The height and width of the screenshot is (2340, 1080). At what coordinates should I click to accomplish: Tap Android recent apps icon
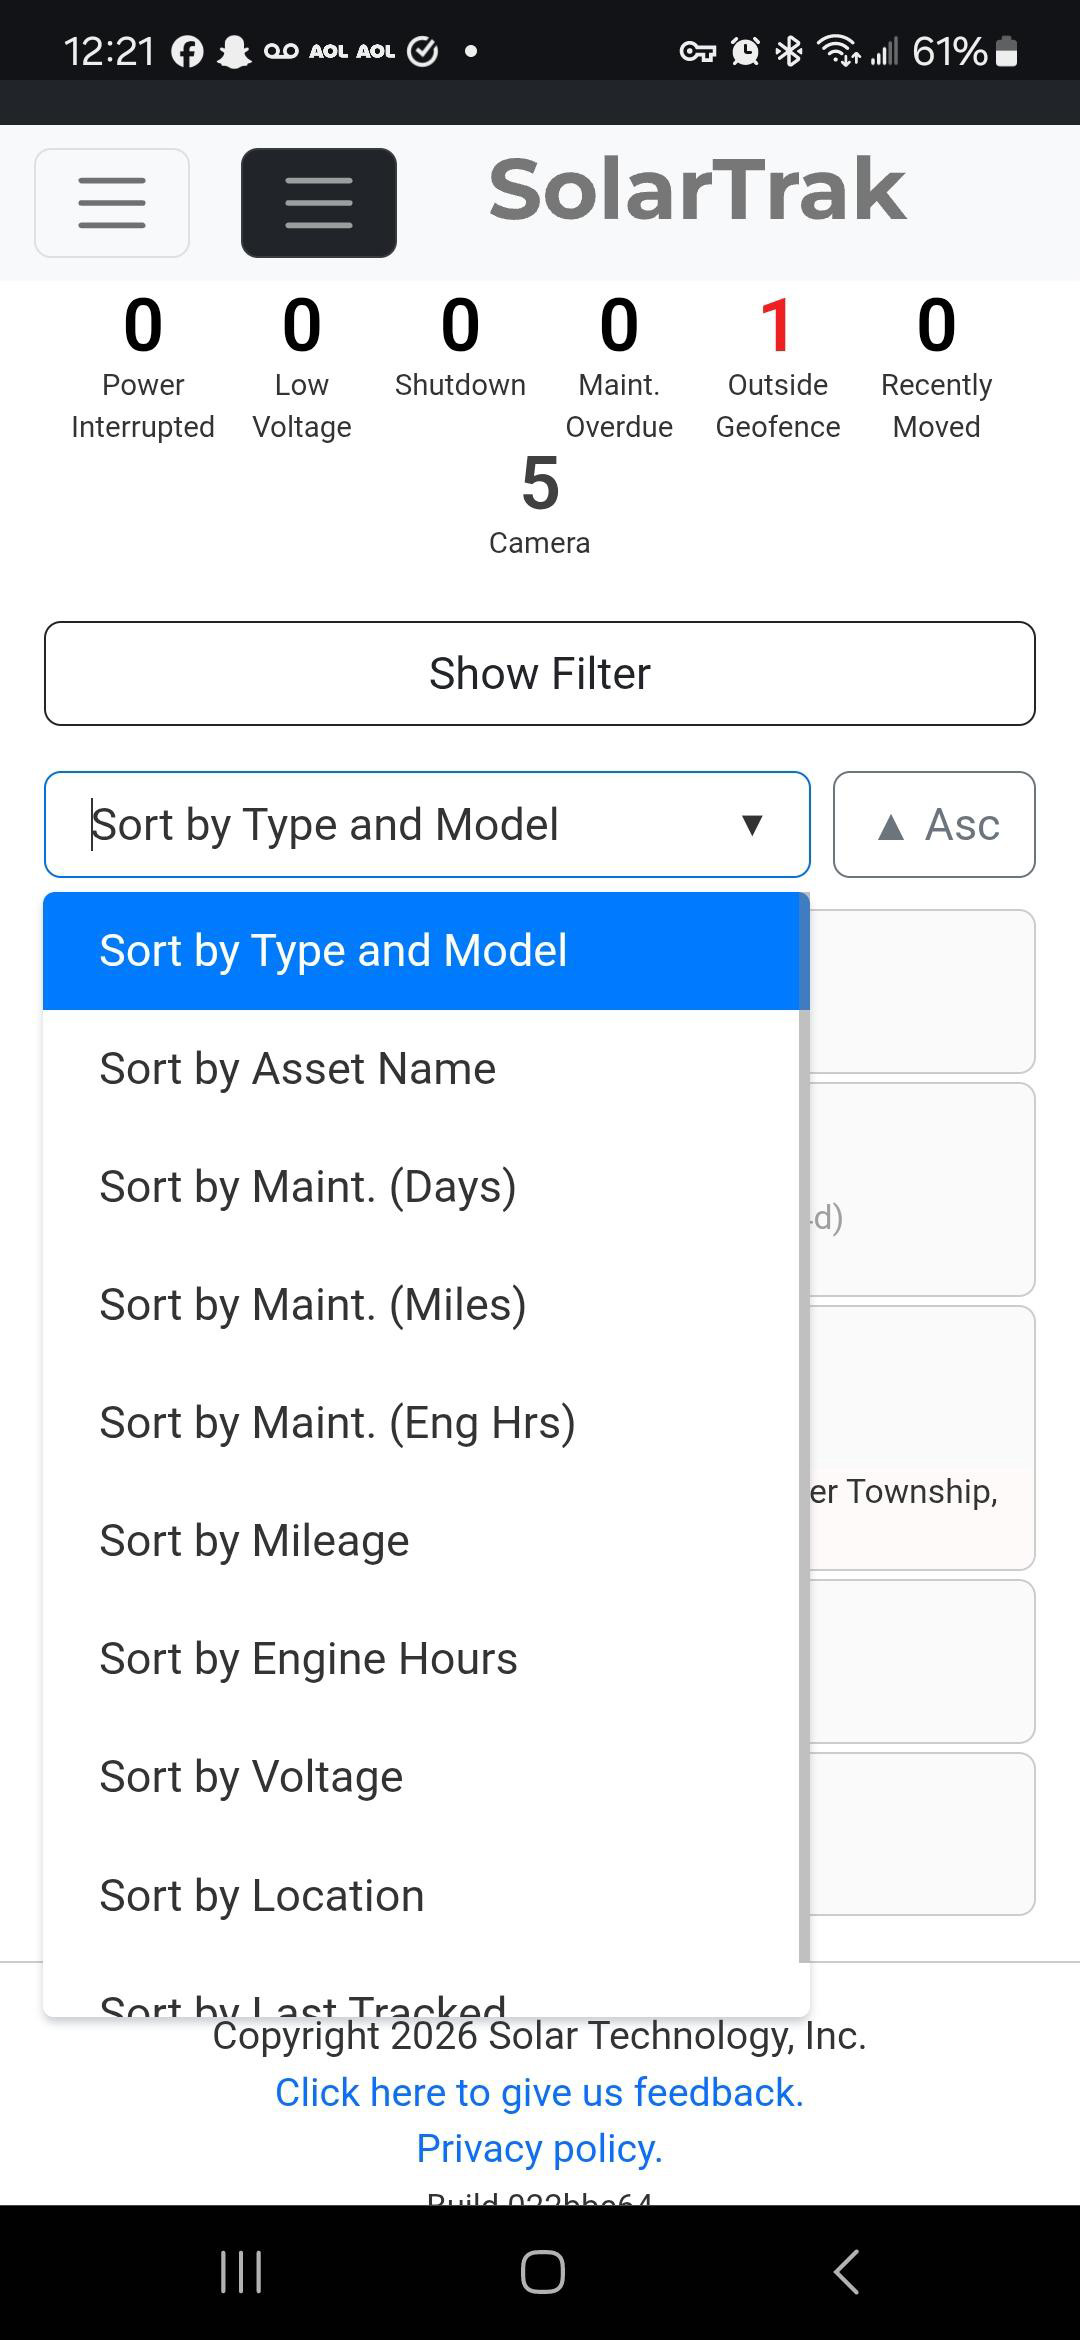[241, 2272]
